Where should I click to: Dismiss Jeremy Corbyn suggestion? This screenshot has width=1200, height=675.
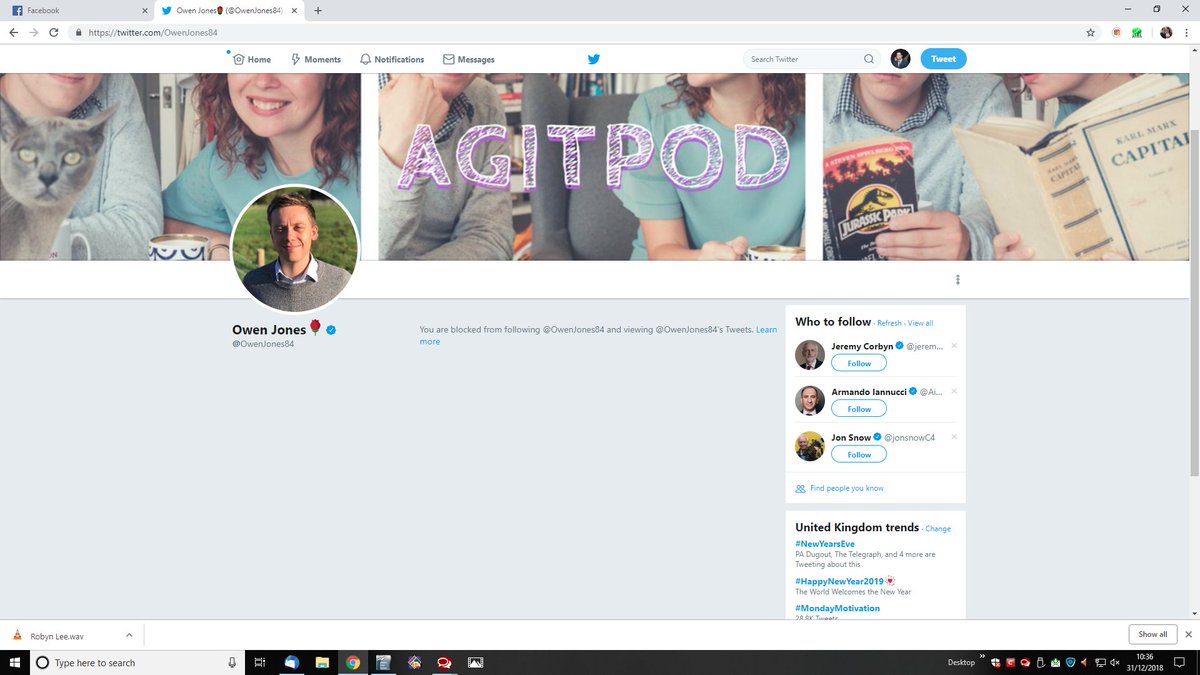point(954,346)
